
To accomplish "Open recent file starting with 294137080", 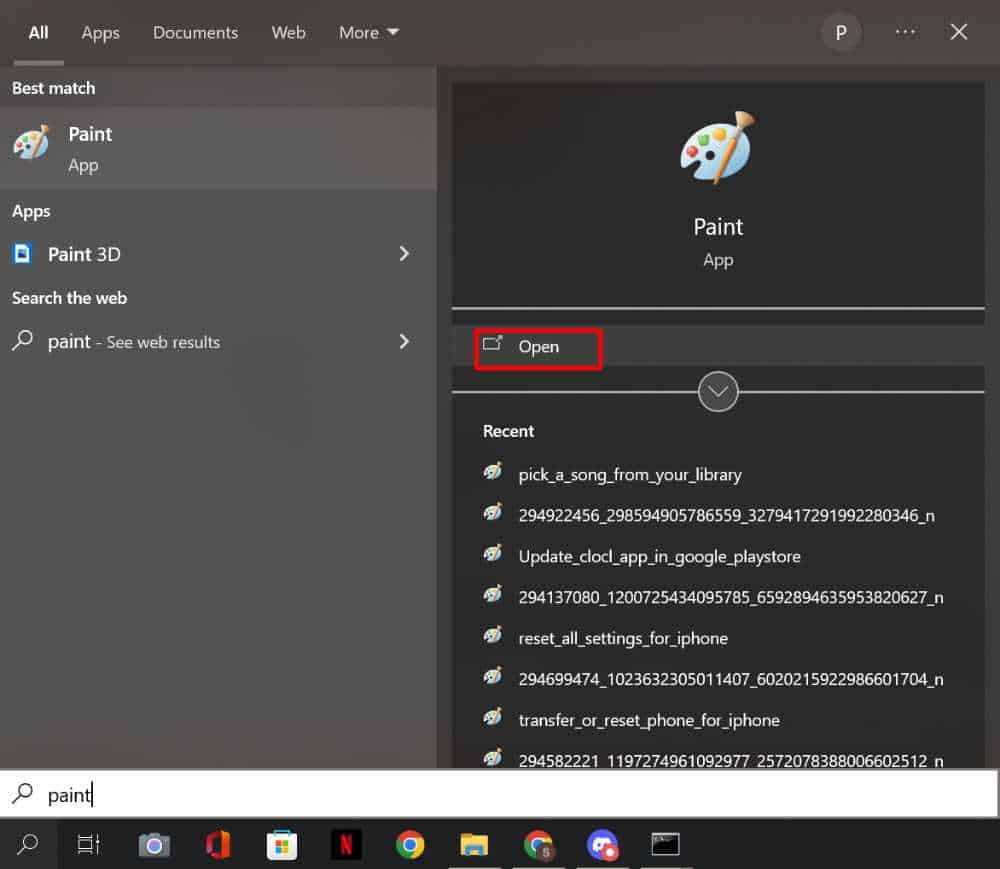I will [731, 597].
